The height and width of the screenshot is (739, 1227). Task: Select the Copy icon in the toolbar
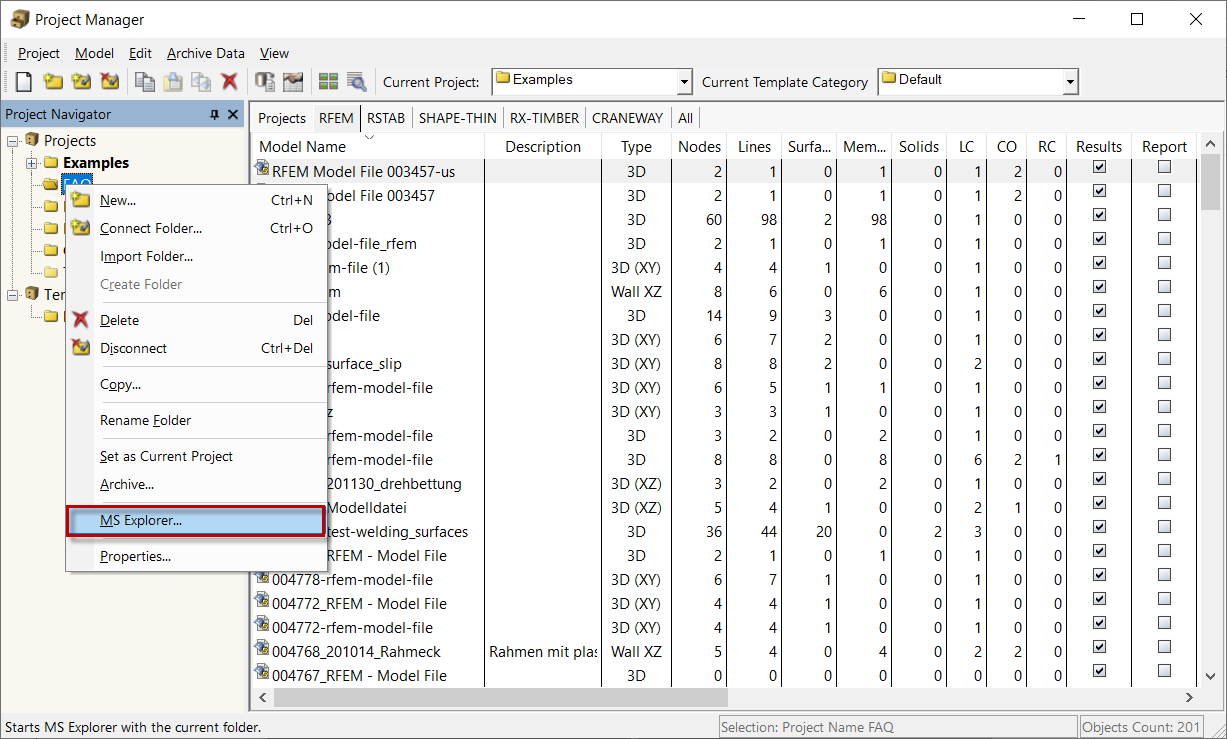point(145,81)
